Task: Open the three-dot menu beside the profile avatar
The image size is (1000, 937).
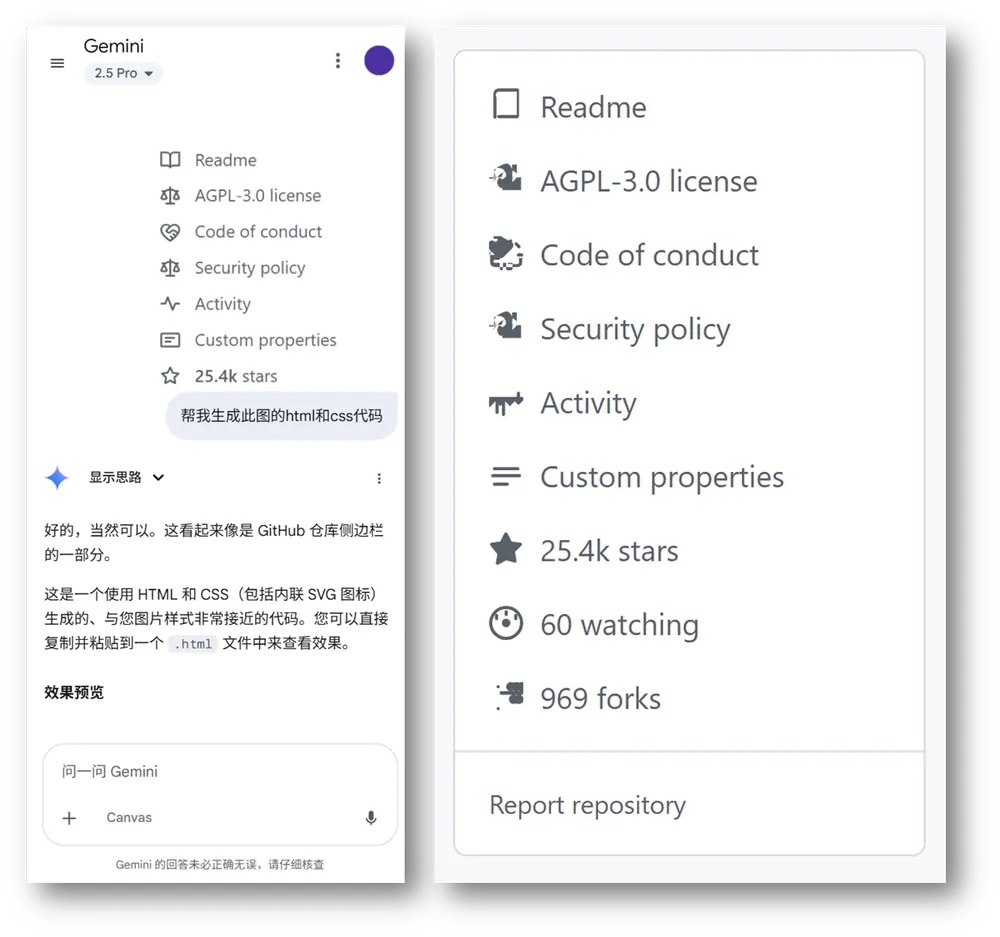Action: click(x=338, y=61)
